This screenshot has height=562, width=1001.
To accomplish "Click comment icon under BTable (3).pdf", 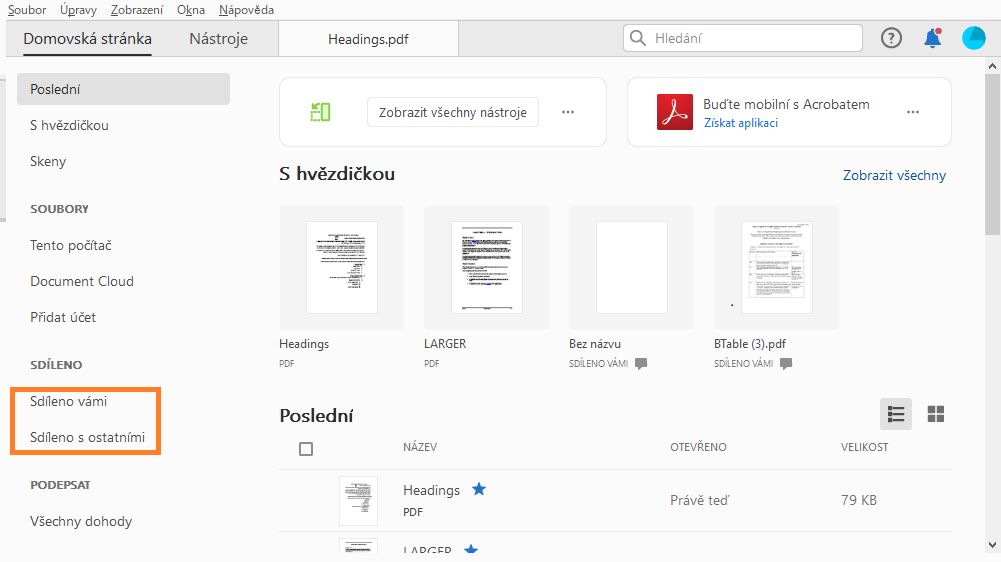I will tap(786, 363).
